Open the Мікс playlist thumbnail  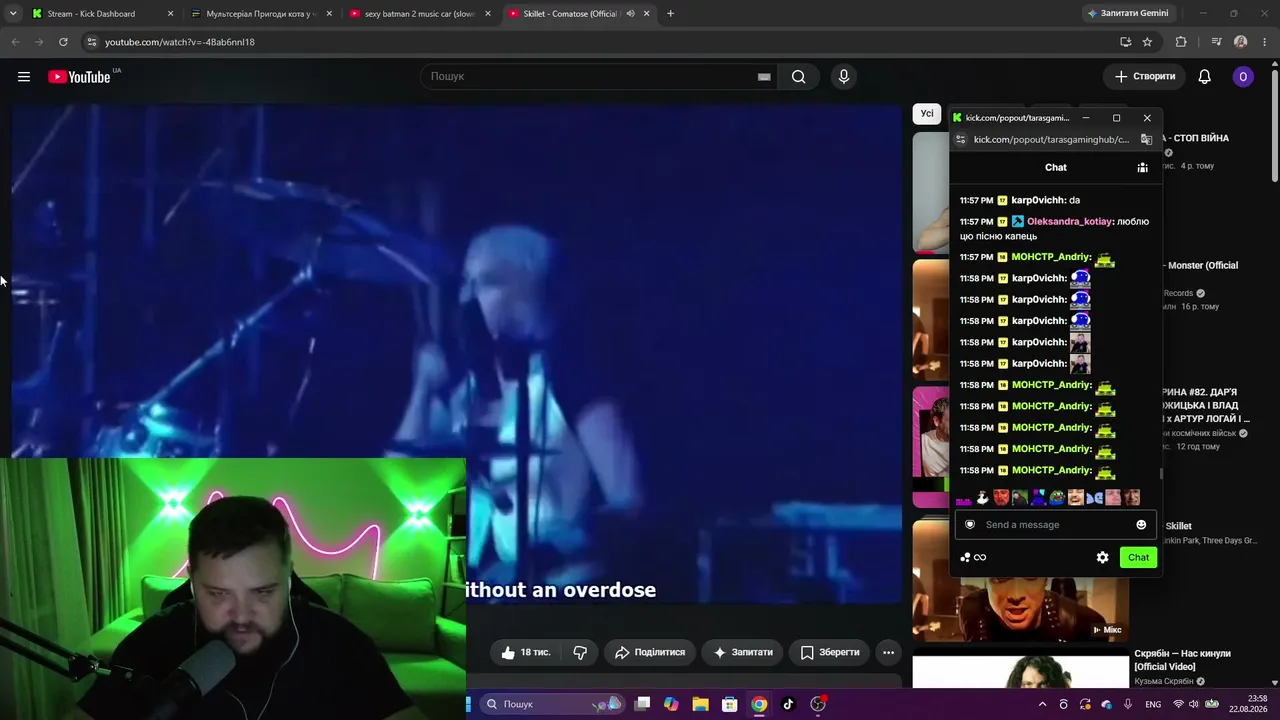(1020, 610)
